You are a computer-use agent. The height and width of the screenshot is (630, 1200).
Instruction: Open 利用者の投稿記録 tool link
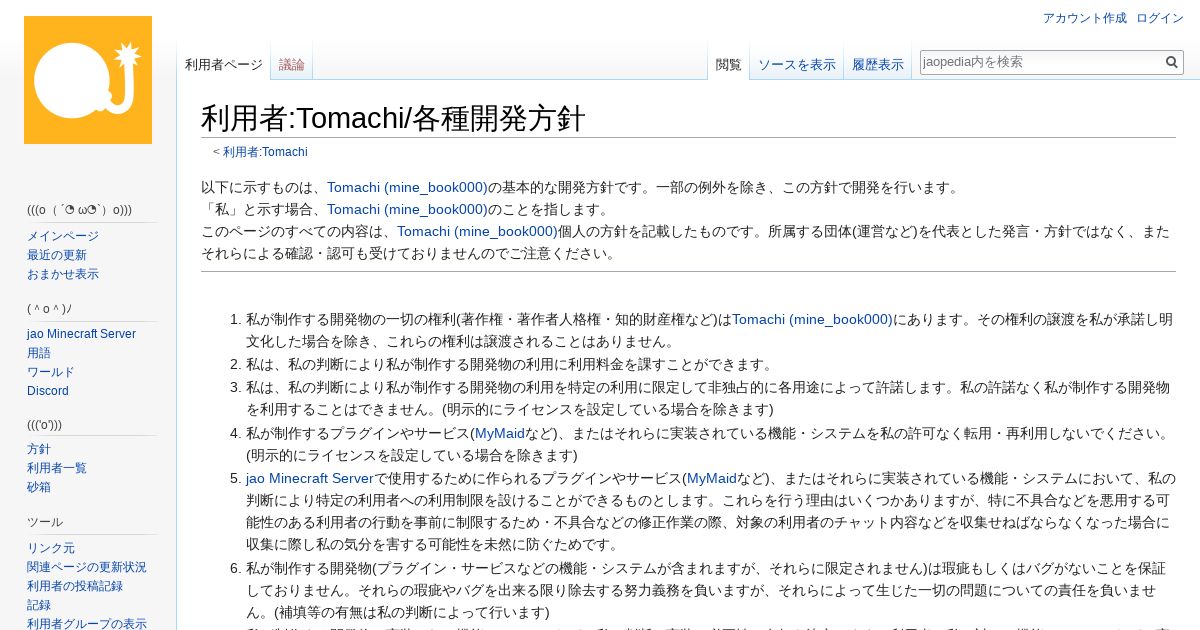click(x=75, y=586)
